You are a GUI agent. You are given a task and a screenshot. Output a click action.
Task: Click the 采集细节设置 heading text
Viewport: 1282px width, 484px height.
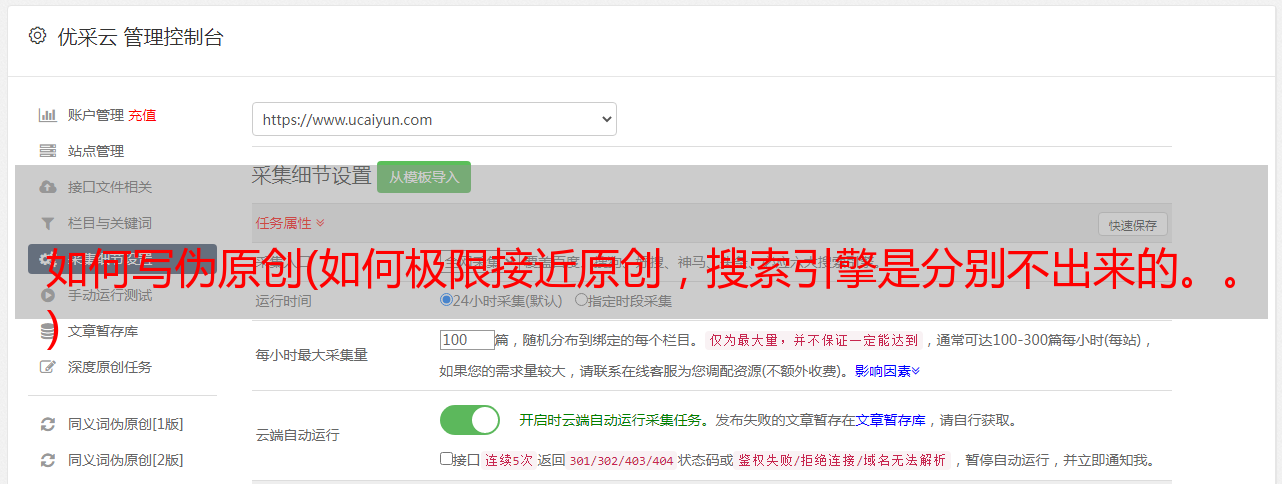coord(312,176)
